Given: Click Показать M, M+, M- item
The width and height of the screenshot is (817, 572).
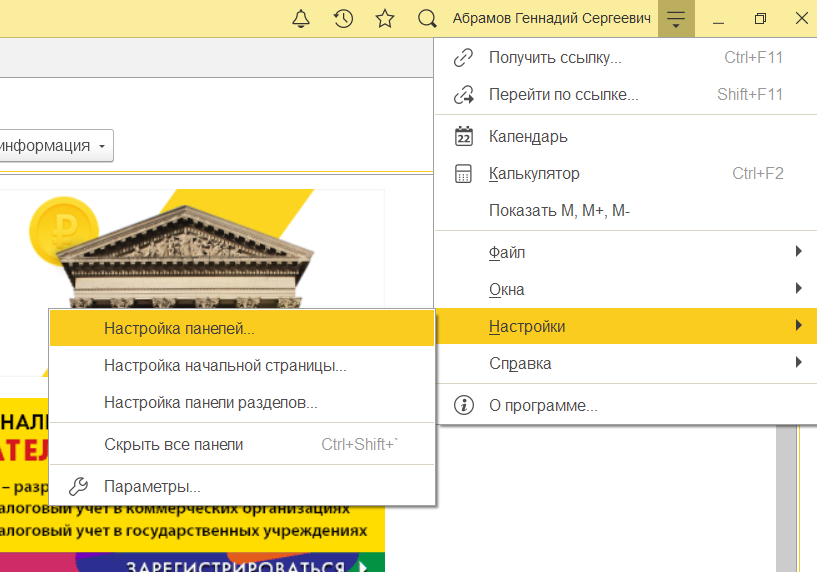Looking at the screenshot, I should (558, 211).
